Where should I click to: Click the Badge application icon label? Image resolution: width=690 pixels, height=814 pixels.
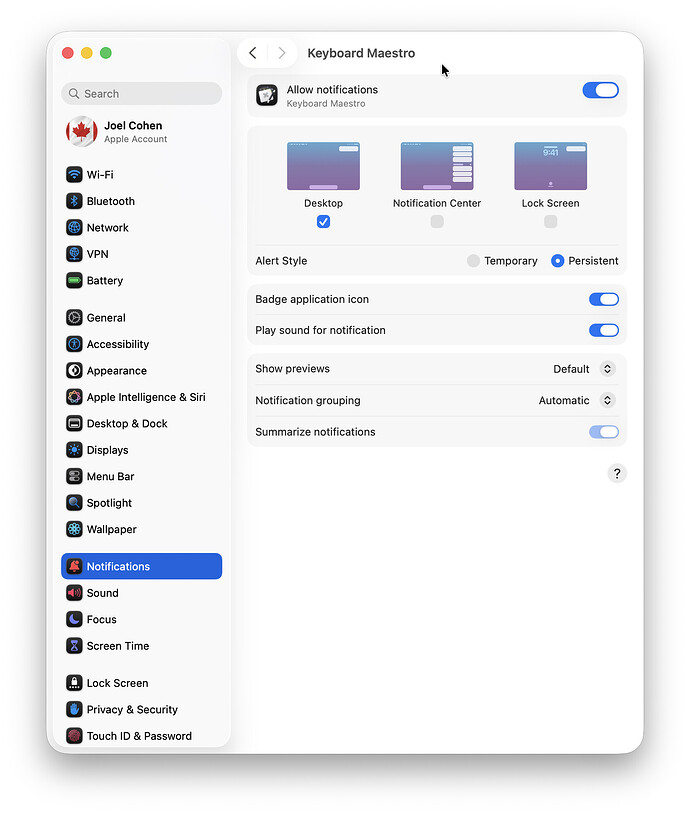coord(312,299)
